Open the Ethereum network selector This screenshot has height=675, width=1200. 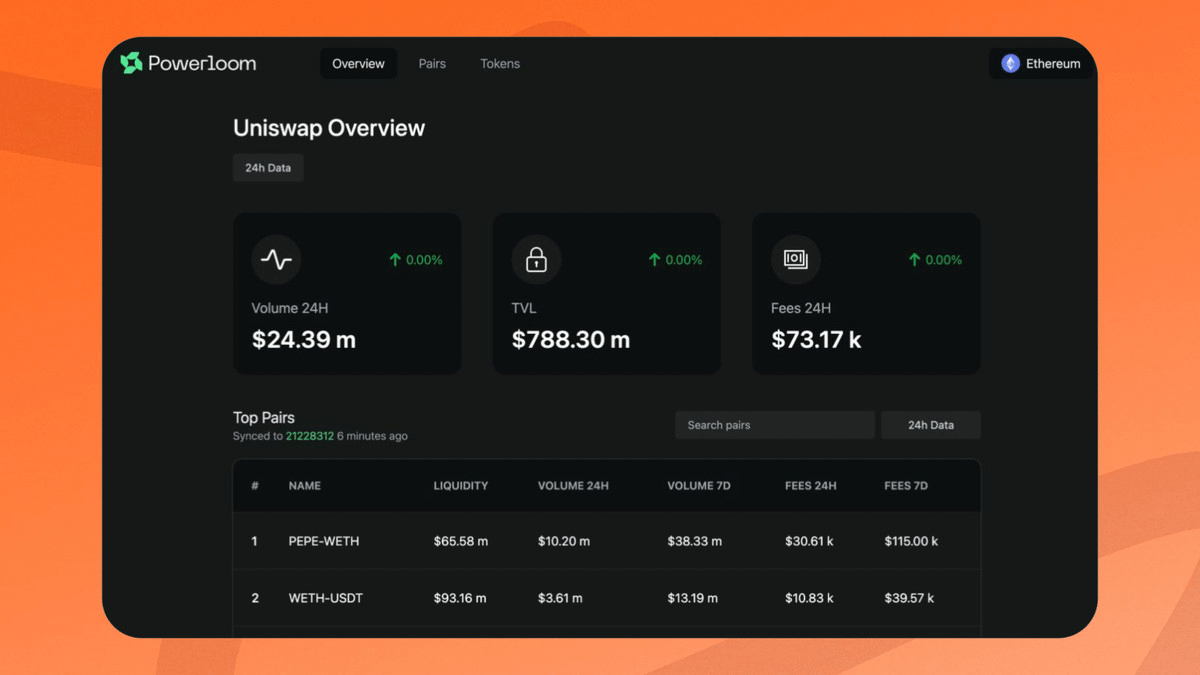coord(1041,63)
